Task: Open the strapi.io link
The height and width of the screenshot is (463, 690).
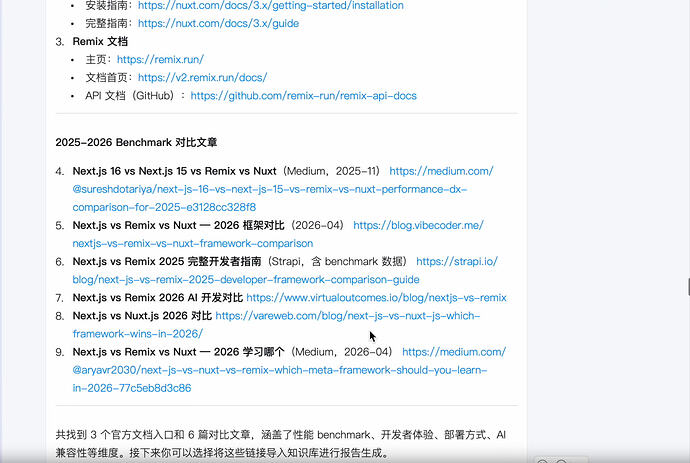Action: [x=457, y=261]
